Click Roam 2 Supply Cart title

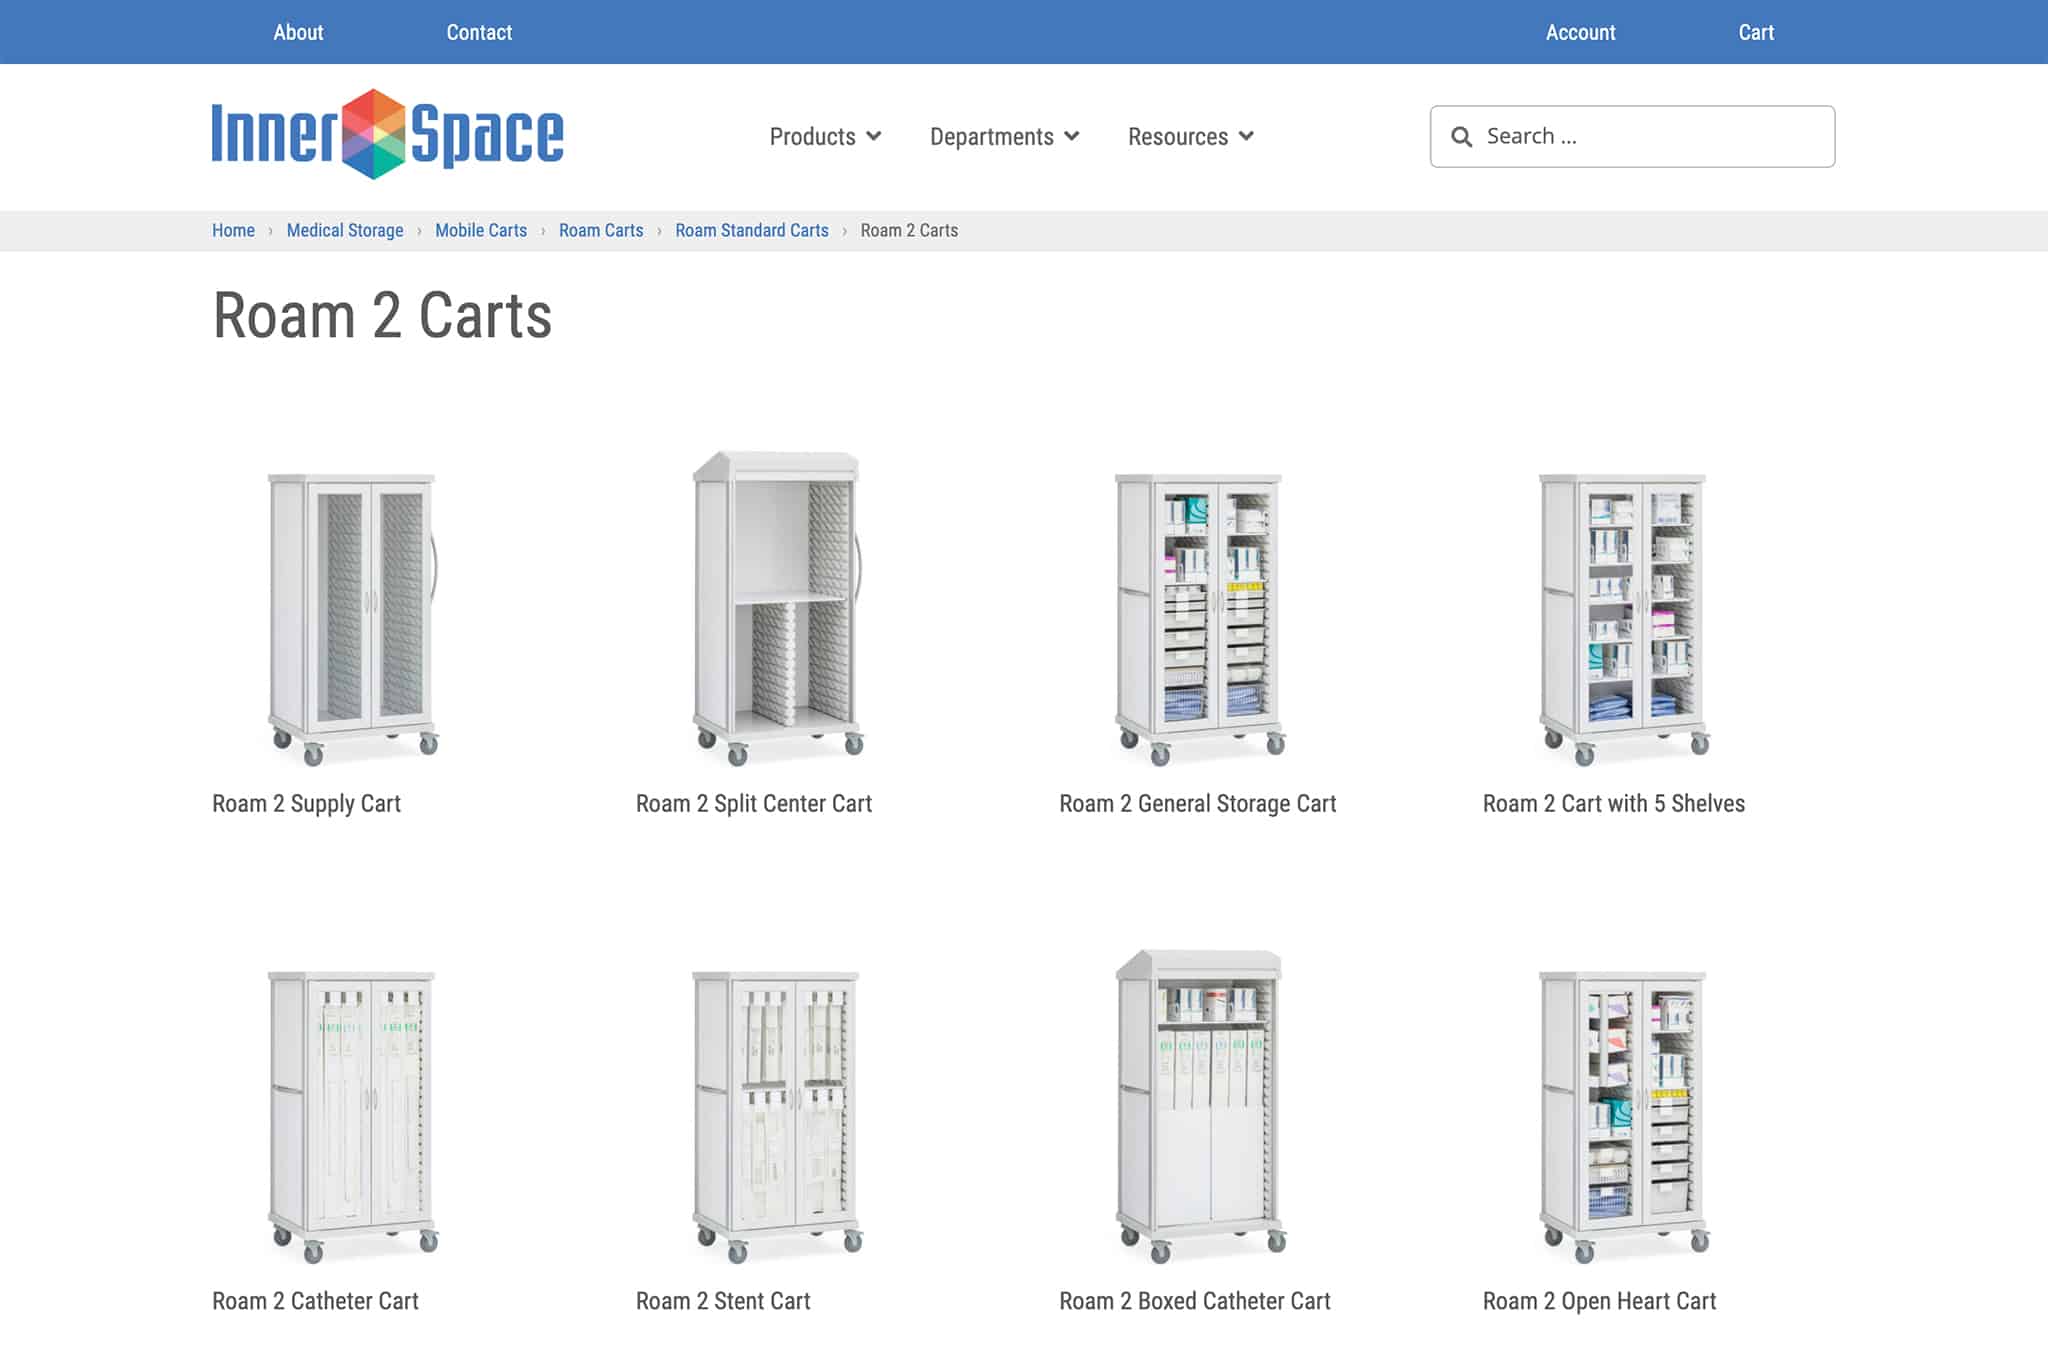coord(306,804)
